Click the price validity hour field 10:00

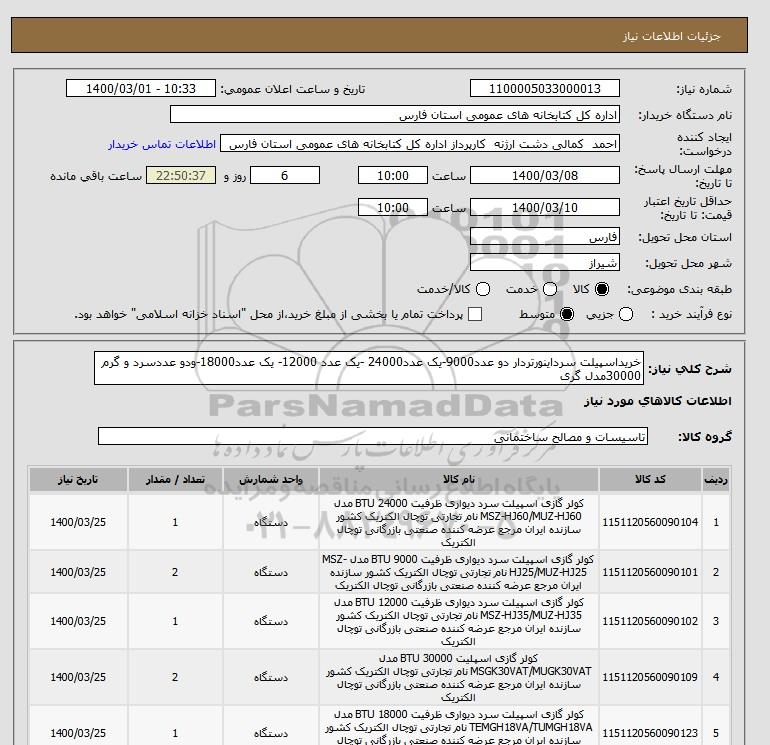tap(392, 207)
